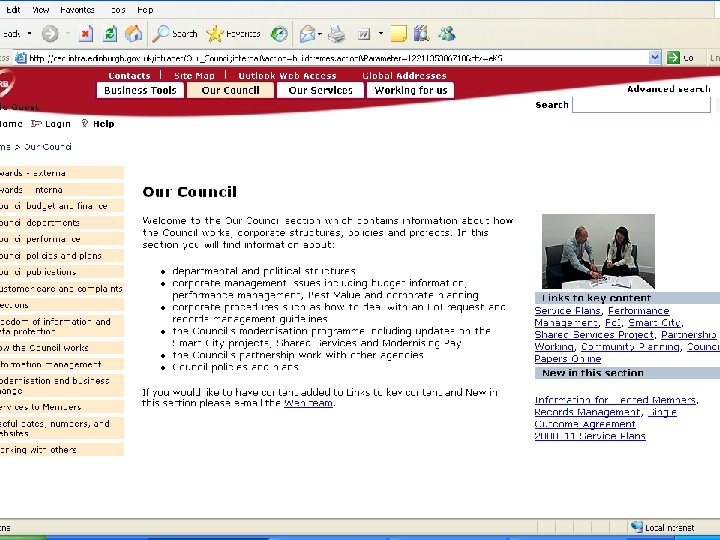Click inside the Search text field
Image resolution: width=720 pixels, height=540 pixels.
click(x=641, y=105)
